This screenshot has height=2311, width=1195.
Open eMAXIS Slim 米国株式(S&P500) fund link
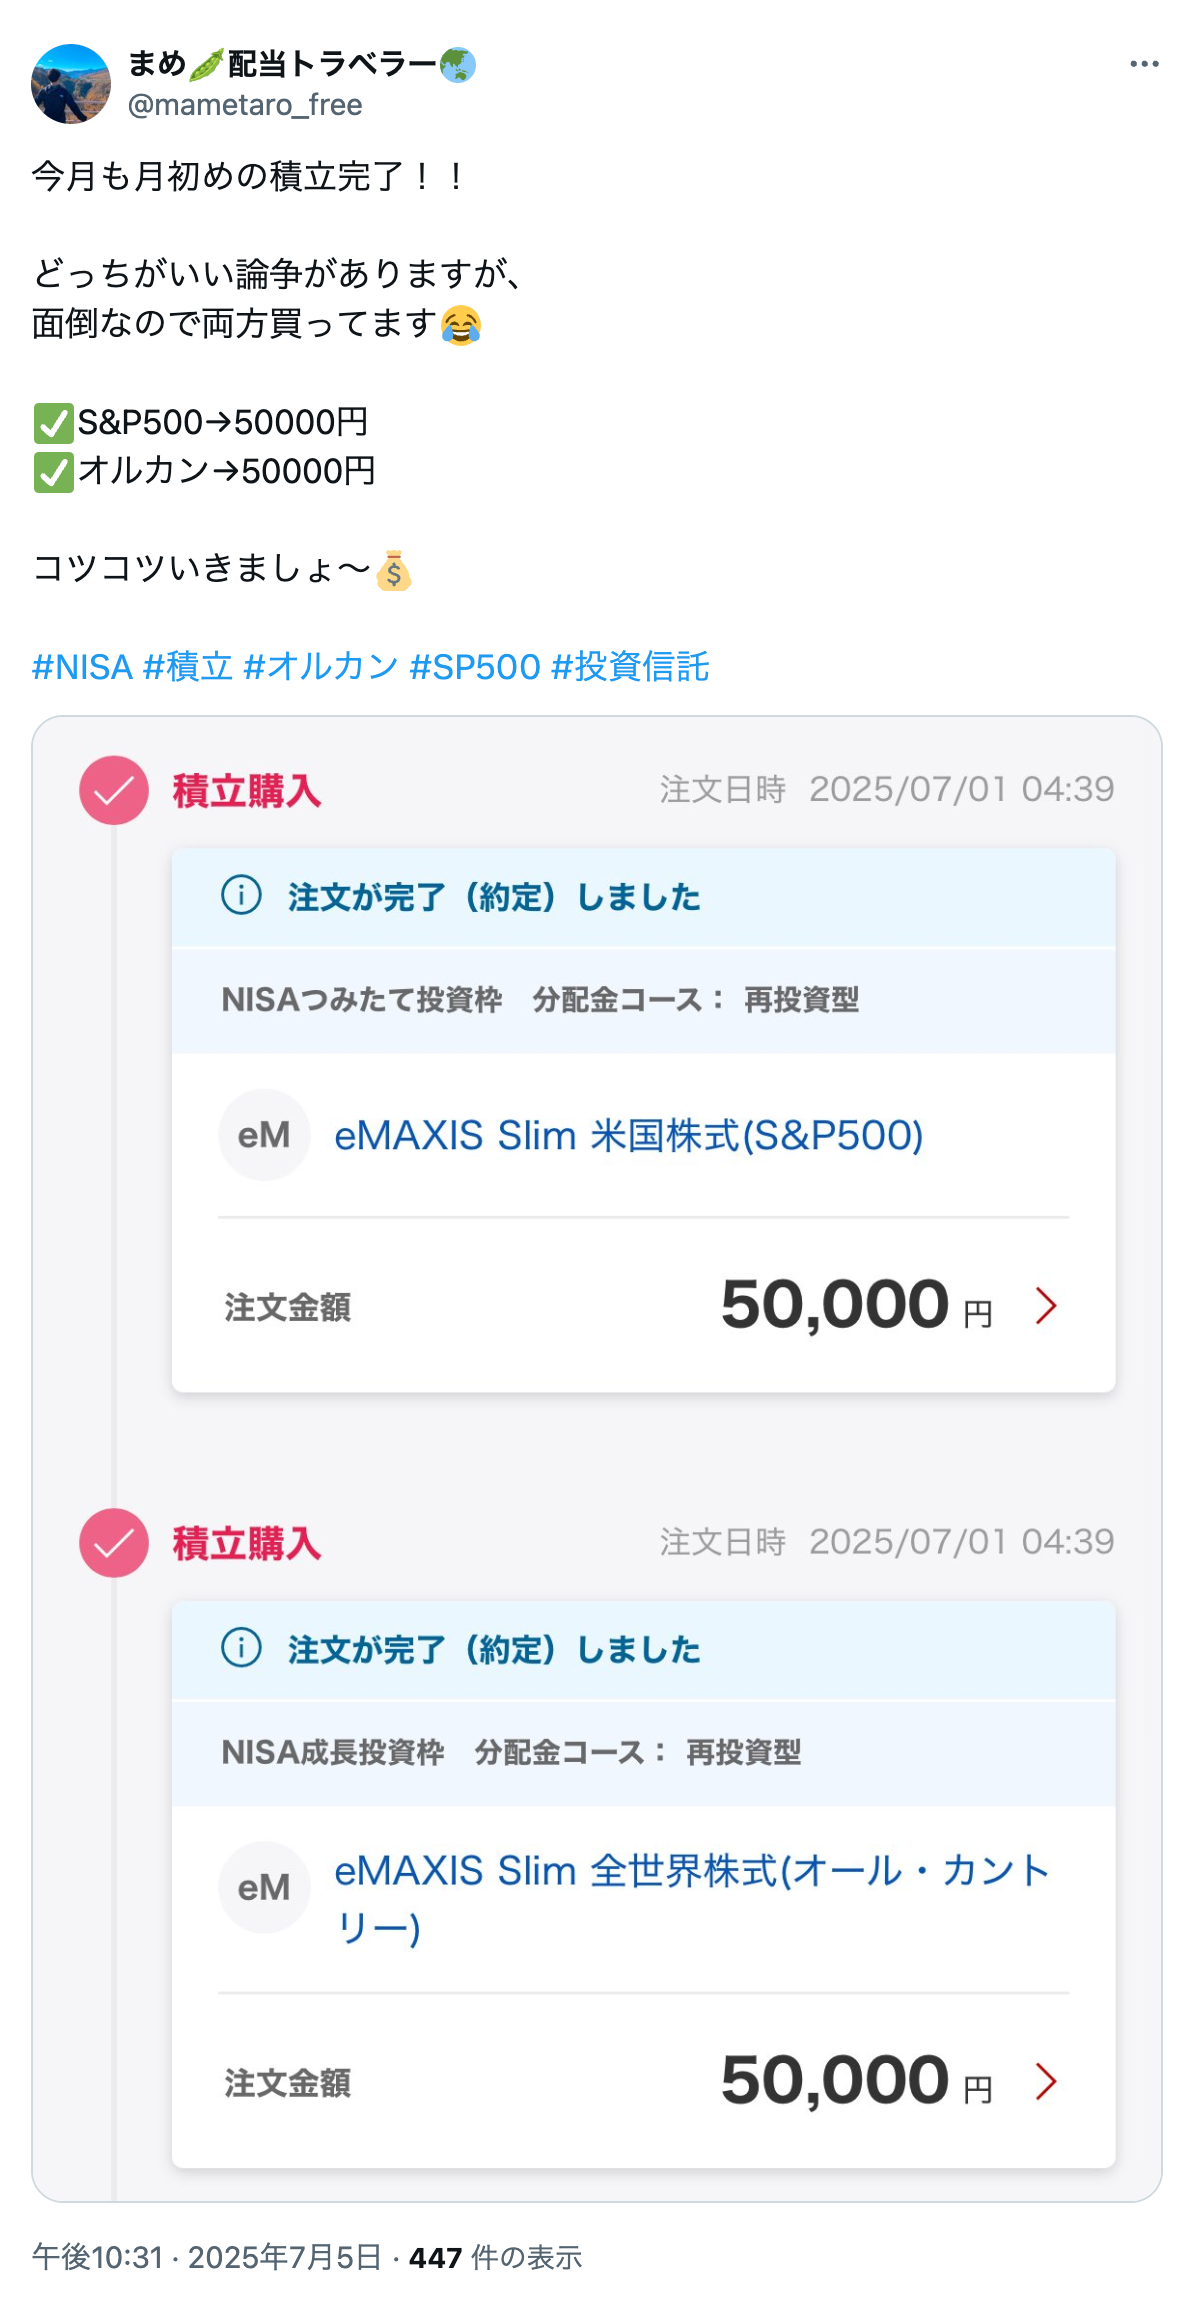tap(628, 1136)
